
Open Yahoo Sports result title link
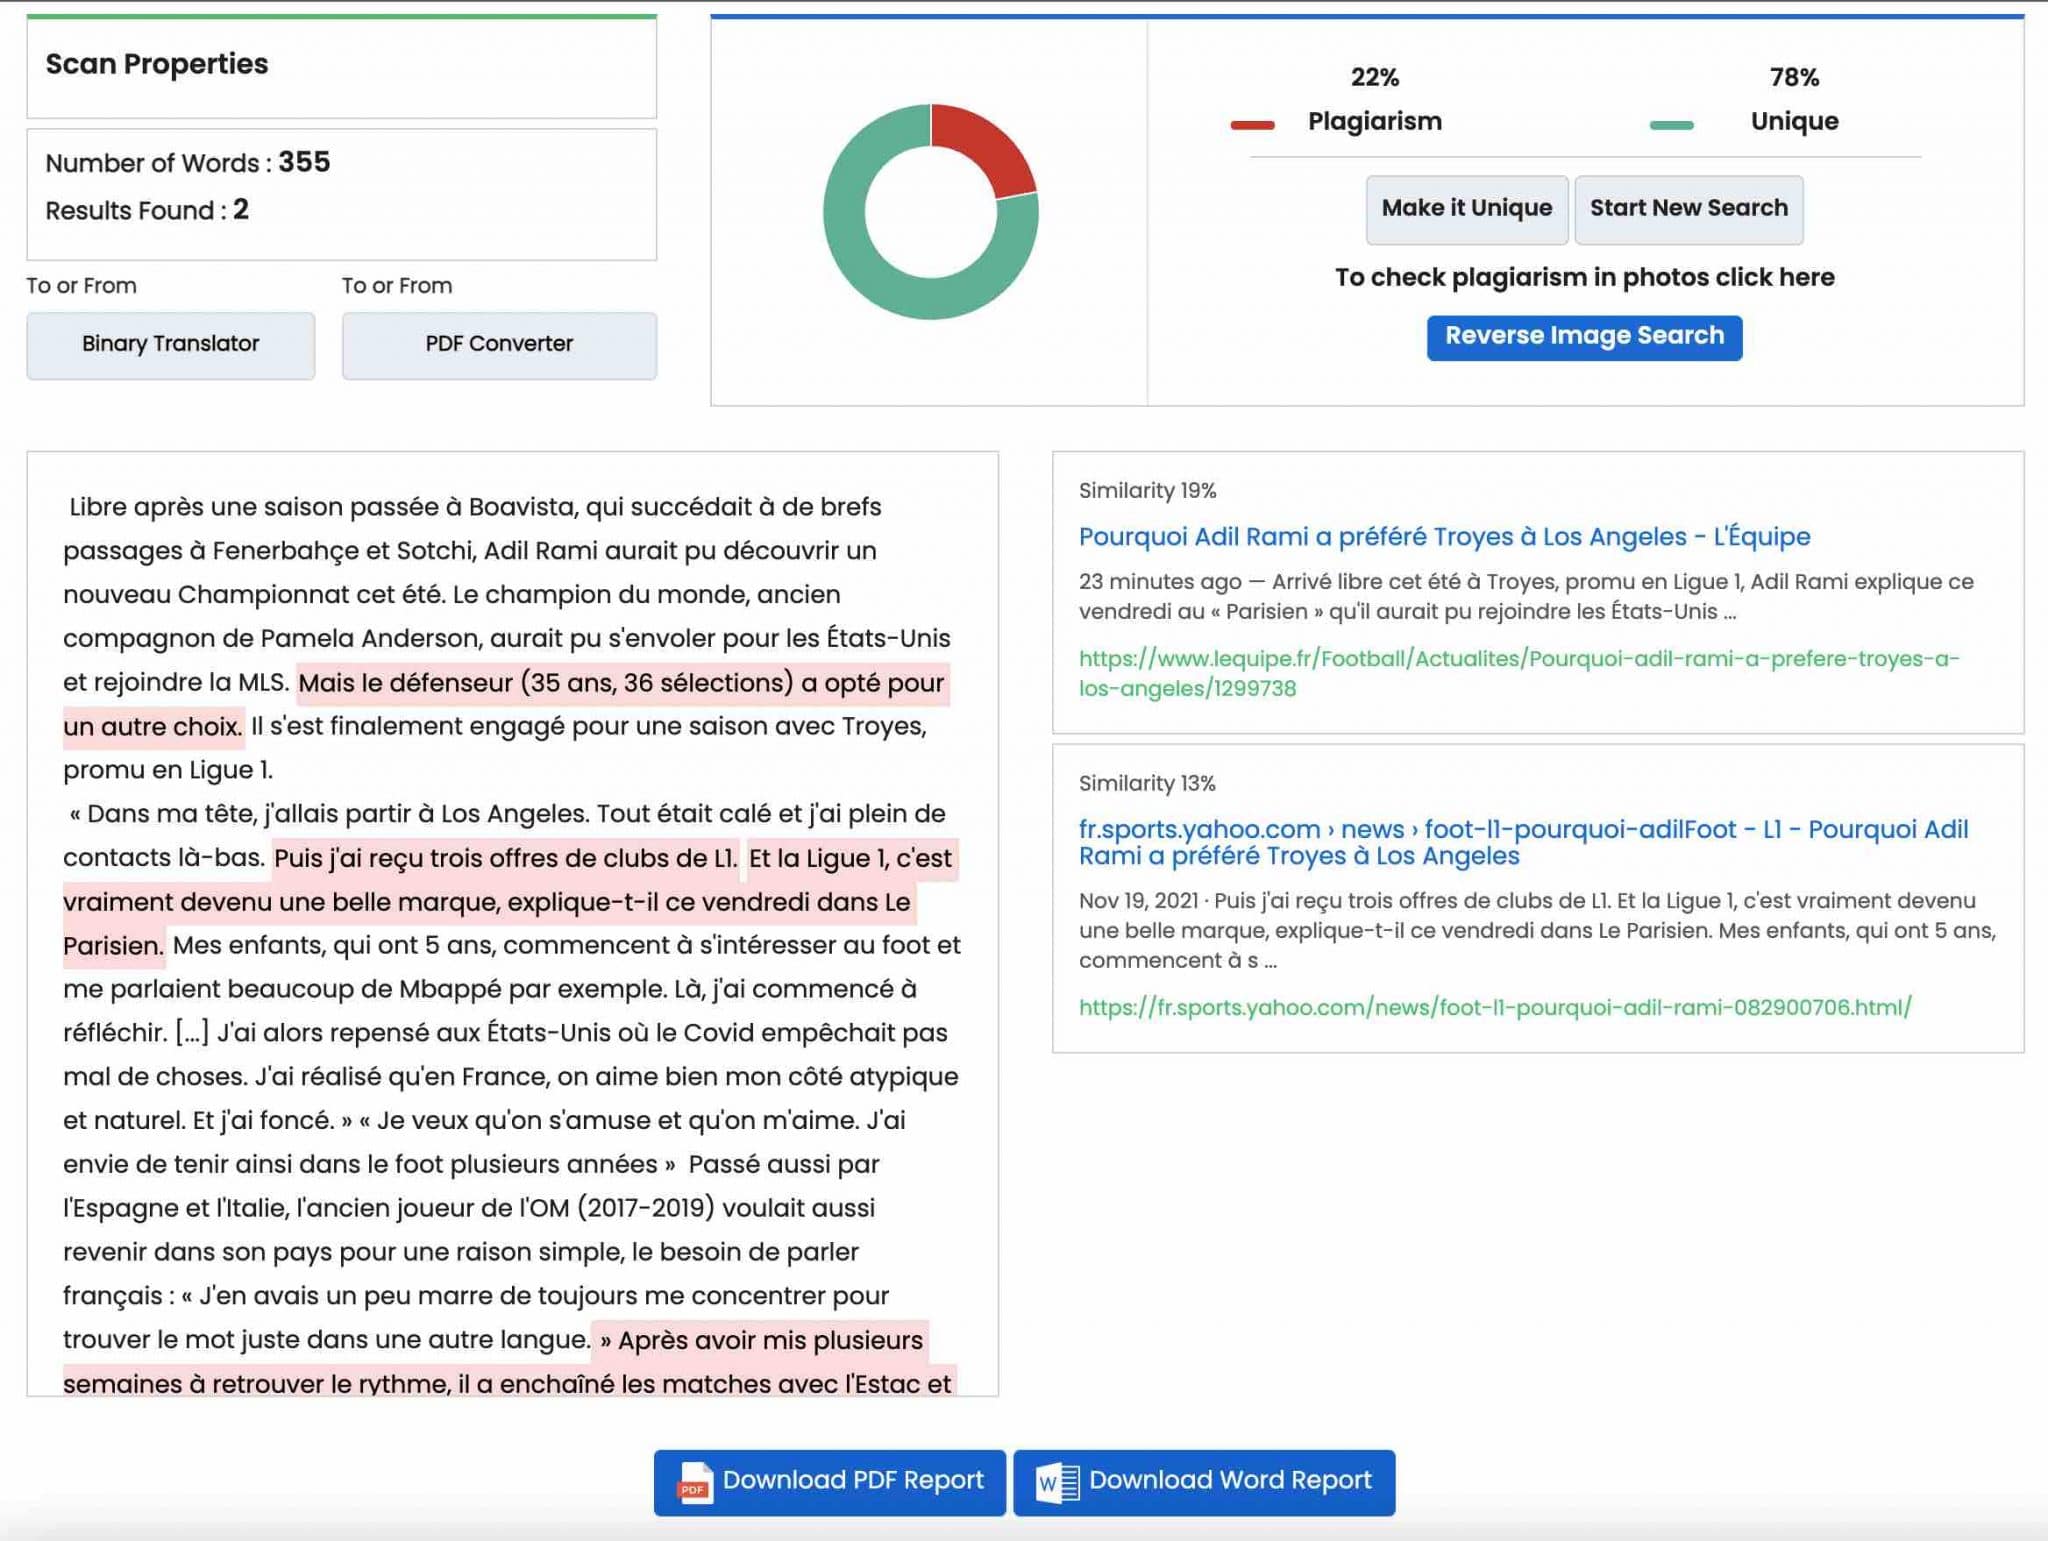coord(1523,842)
